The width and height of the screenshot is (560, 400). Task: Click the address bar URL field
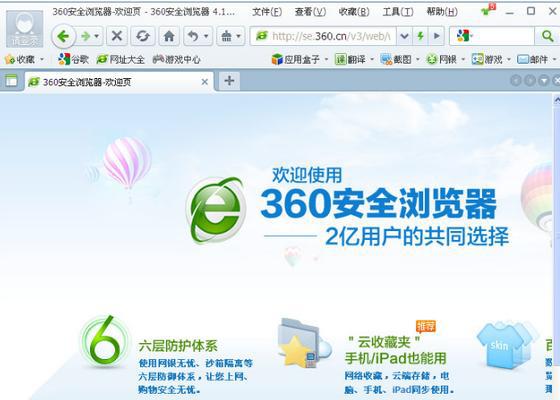point(323,36)
